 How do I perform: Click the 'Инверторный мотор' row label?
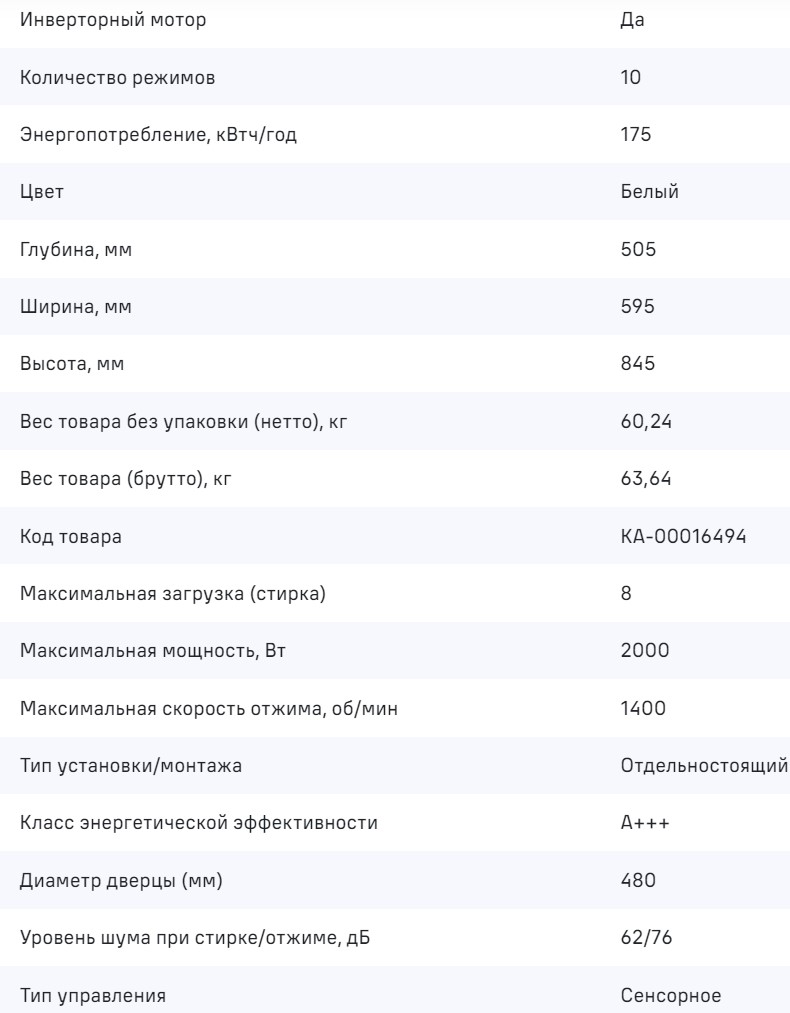pos(116,20)
